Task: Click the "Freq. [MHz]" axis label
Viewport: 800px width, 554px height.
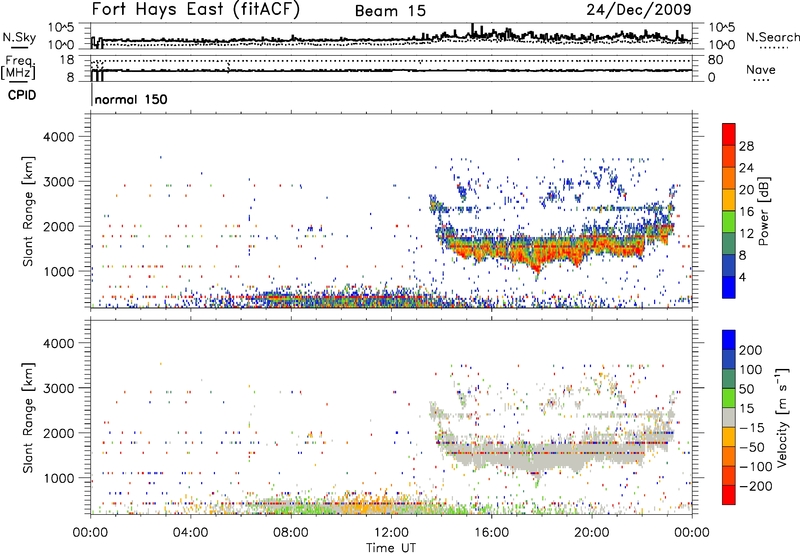Action: [18, 67]
